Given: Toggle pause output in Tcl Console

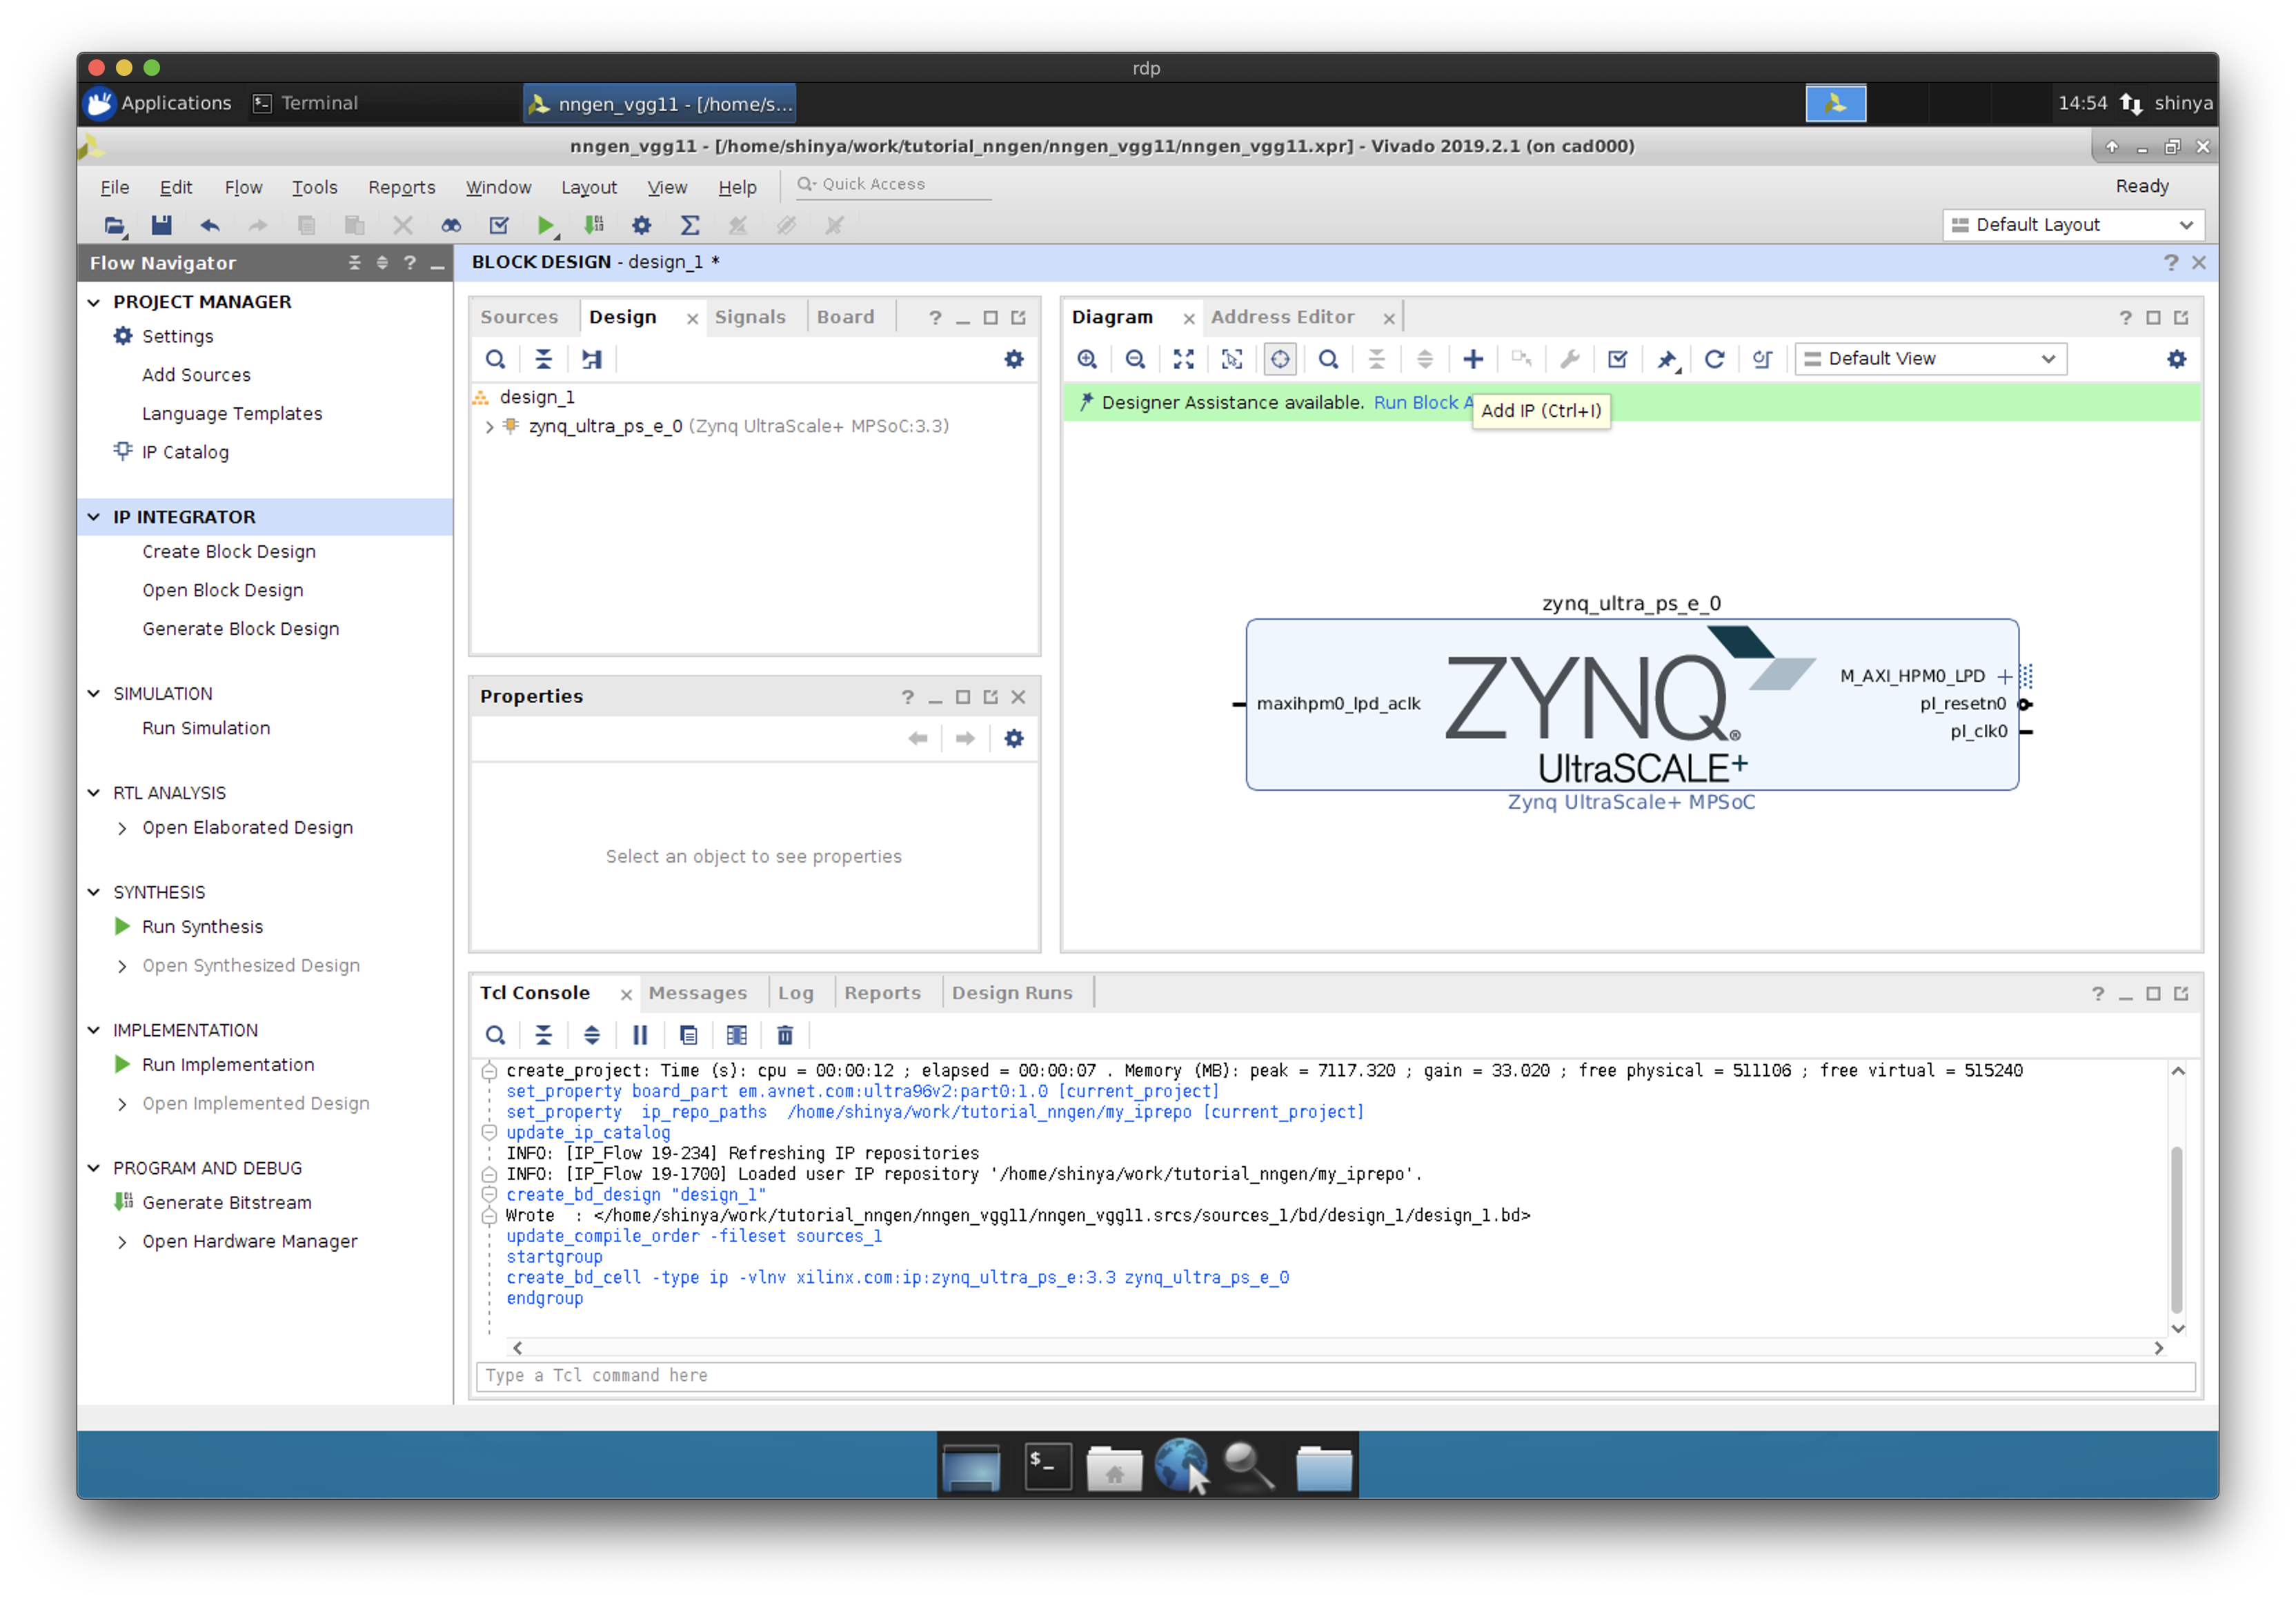Looking at the screenshot, I should point(640,1035).
